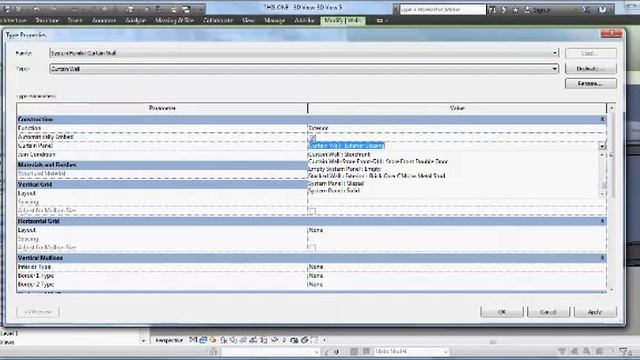The width and height of the screenshot is (640, 360).
Task: Open the Help question mark icon
Action: (602, 9)
